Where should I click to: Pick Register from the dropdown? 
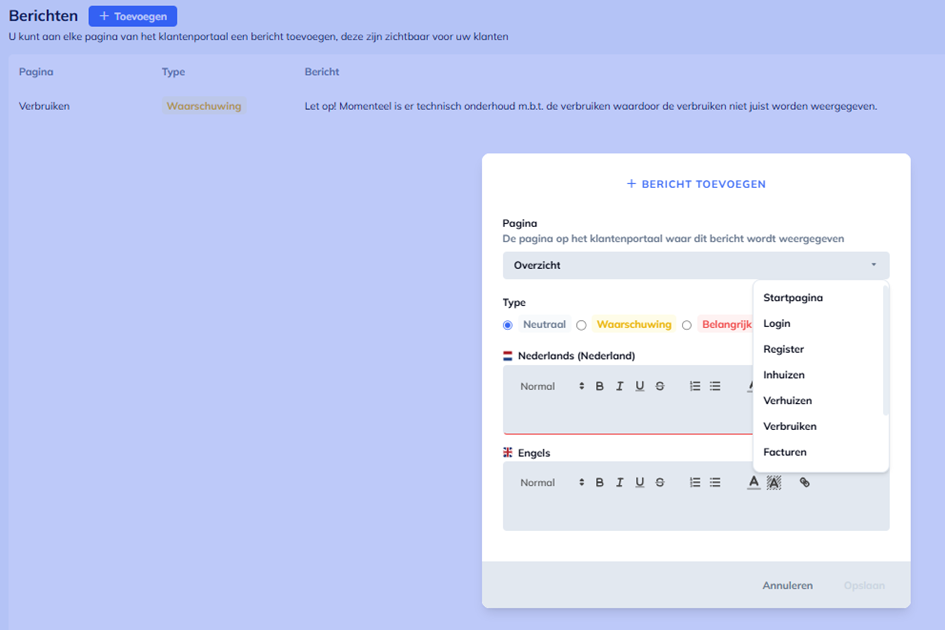pos(783,349)
